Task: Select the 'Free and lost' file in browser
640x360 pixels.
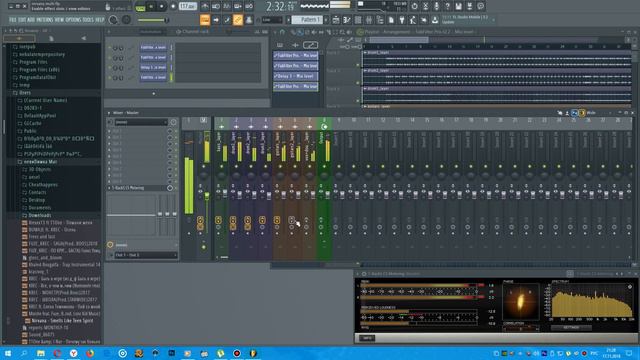Action: (42, 236)
